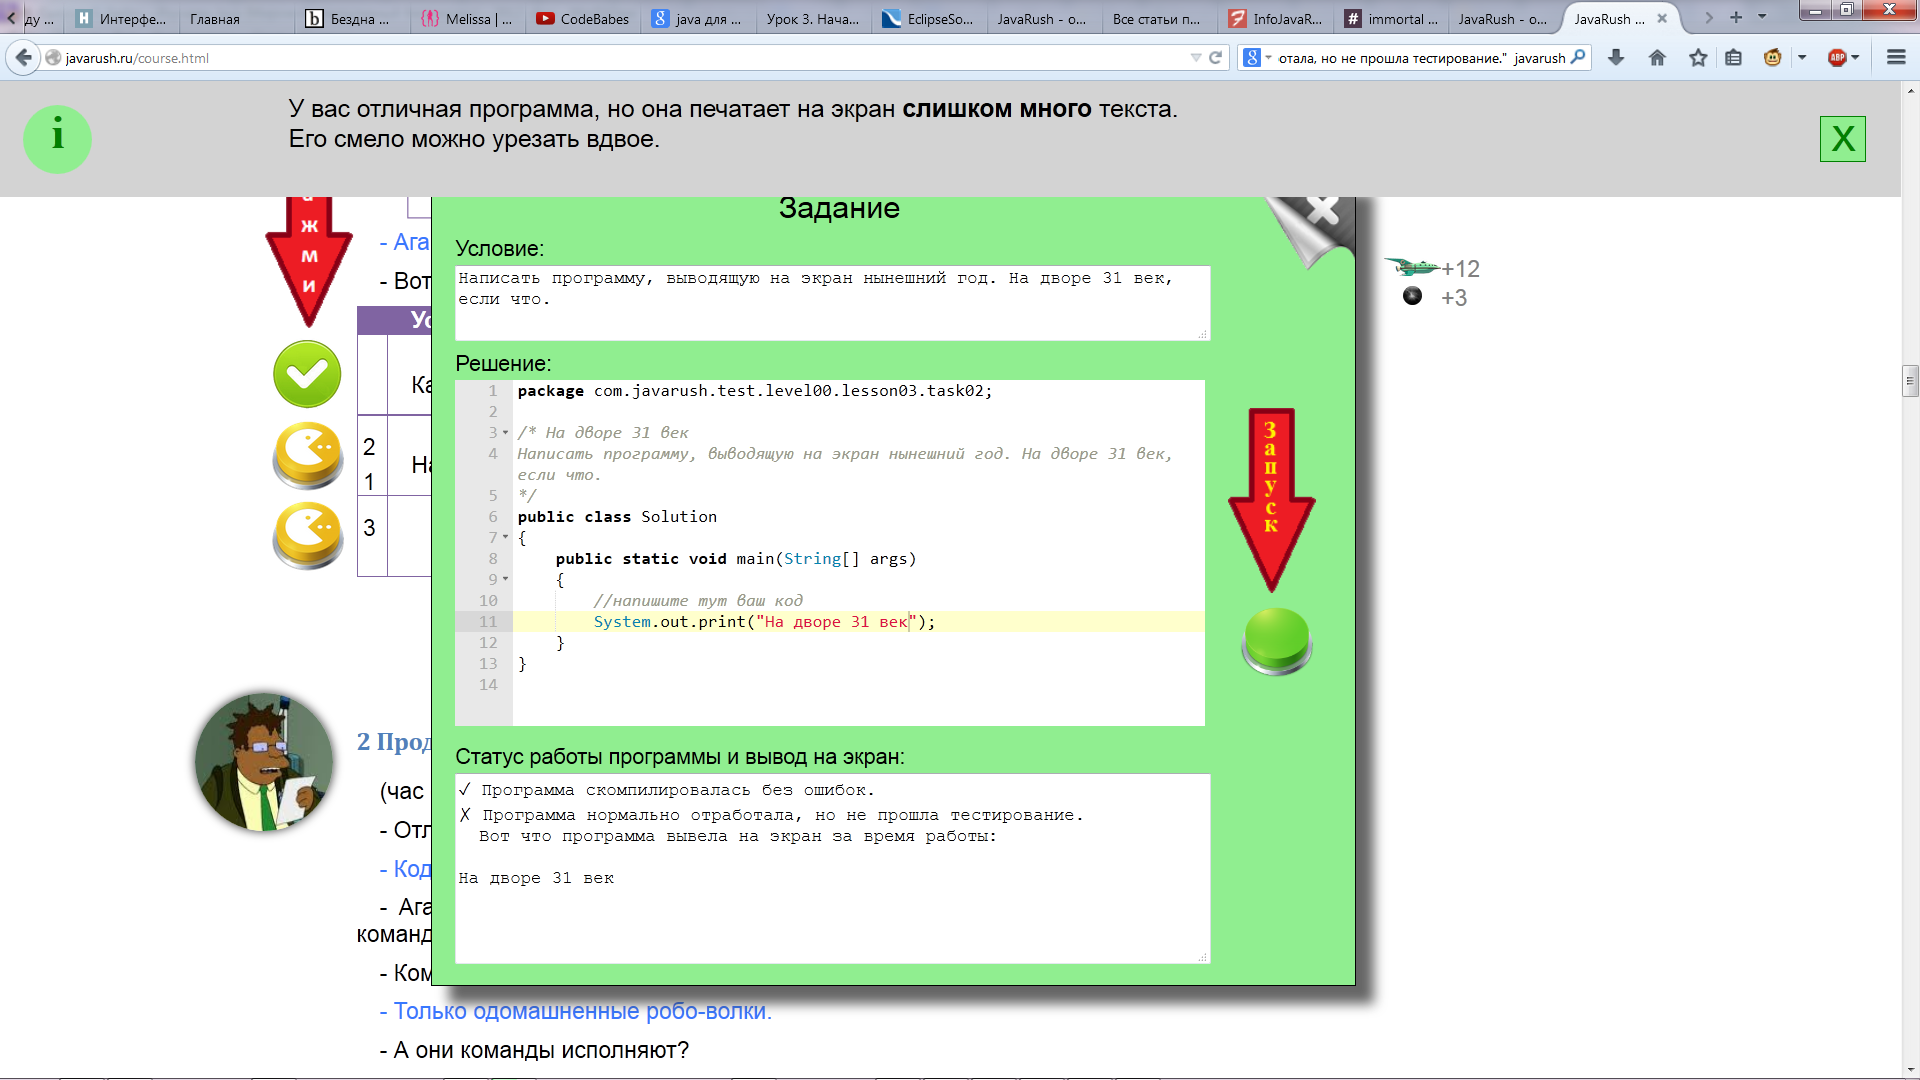
Task: Close the green info notification with X
Action: click(1842, 139)
